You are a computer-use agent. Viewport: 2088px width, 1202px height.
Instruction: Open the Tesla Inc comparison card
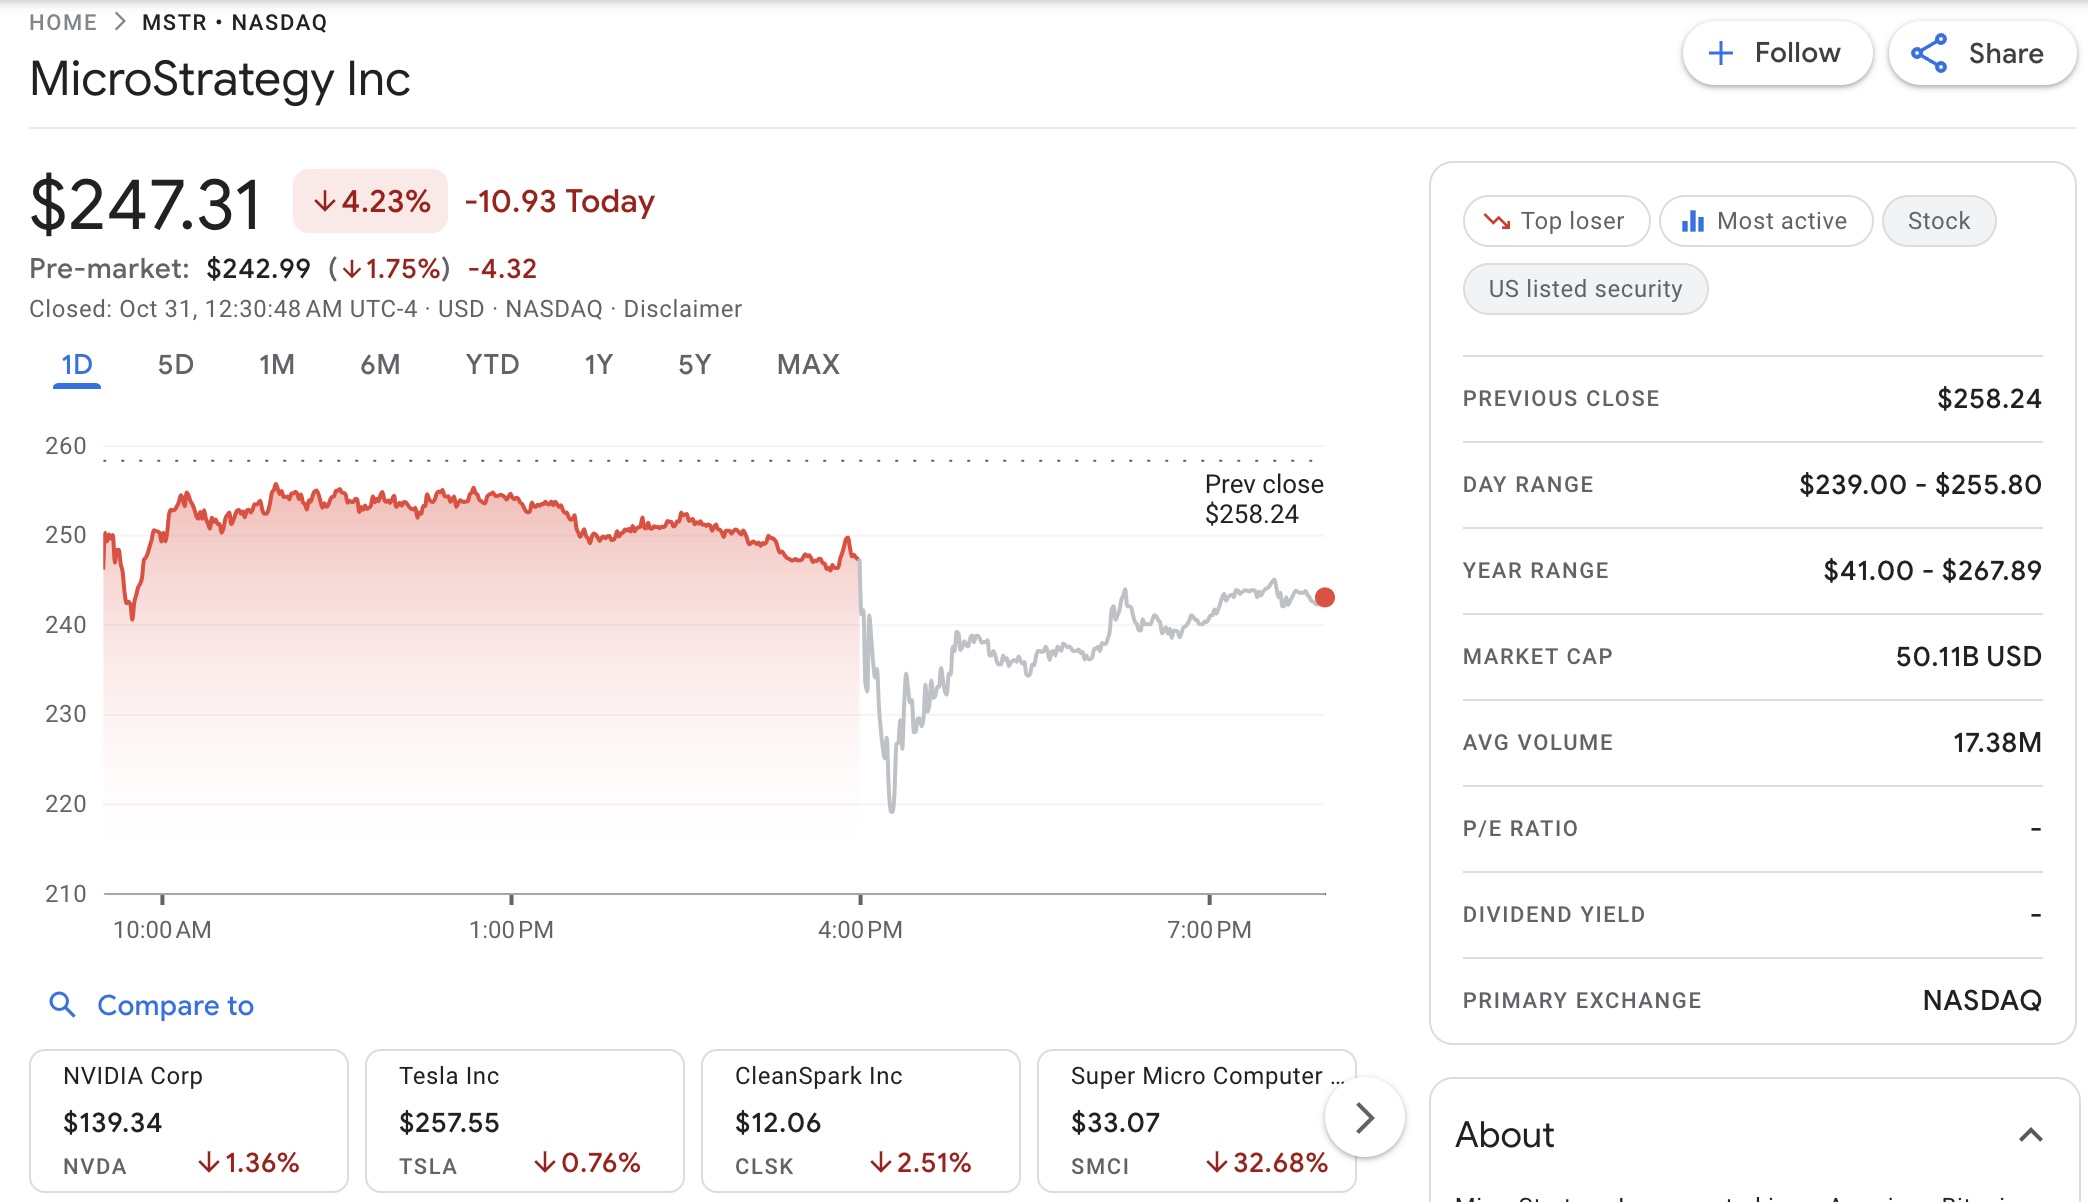(525, 1120)
